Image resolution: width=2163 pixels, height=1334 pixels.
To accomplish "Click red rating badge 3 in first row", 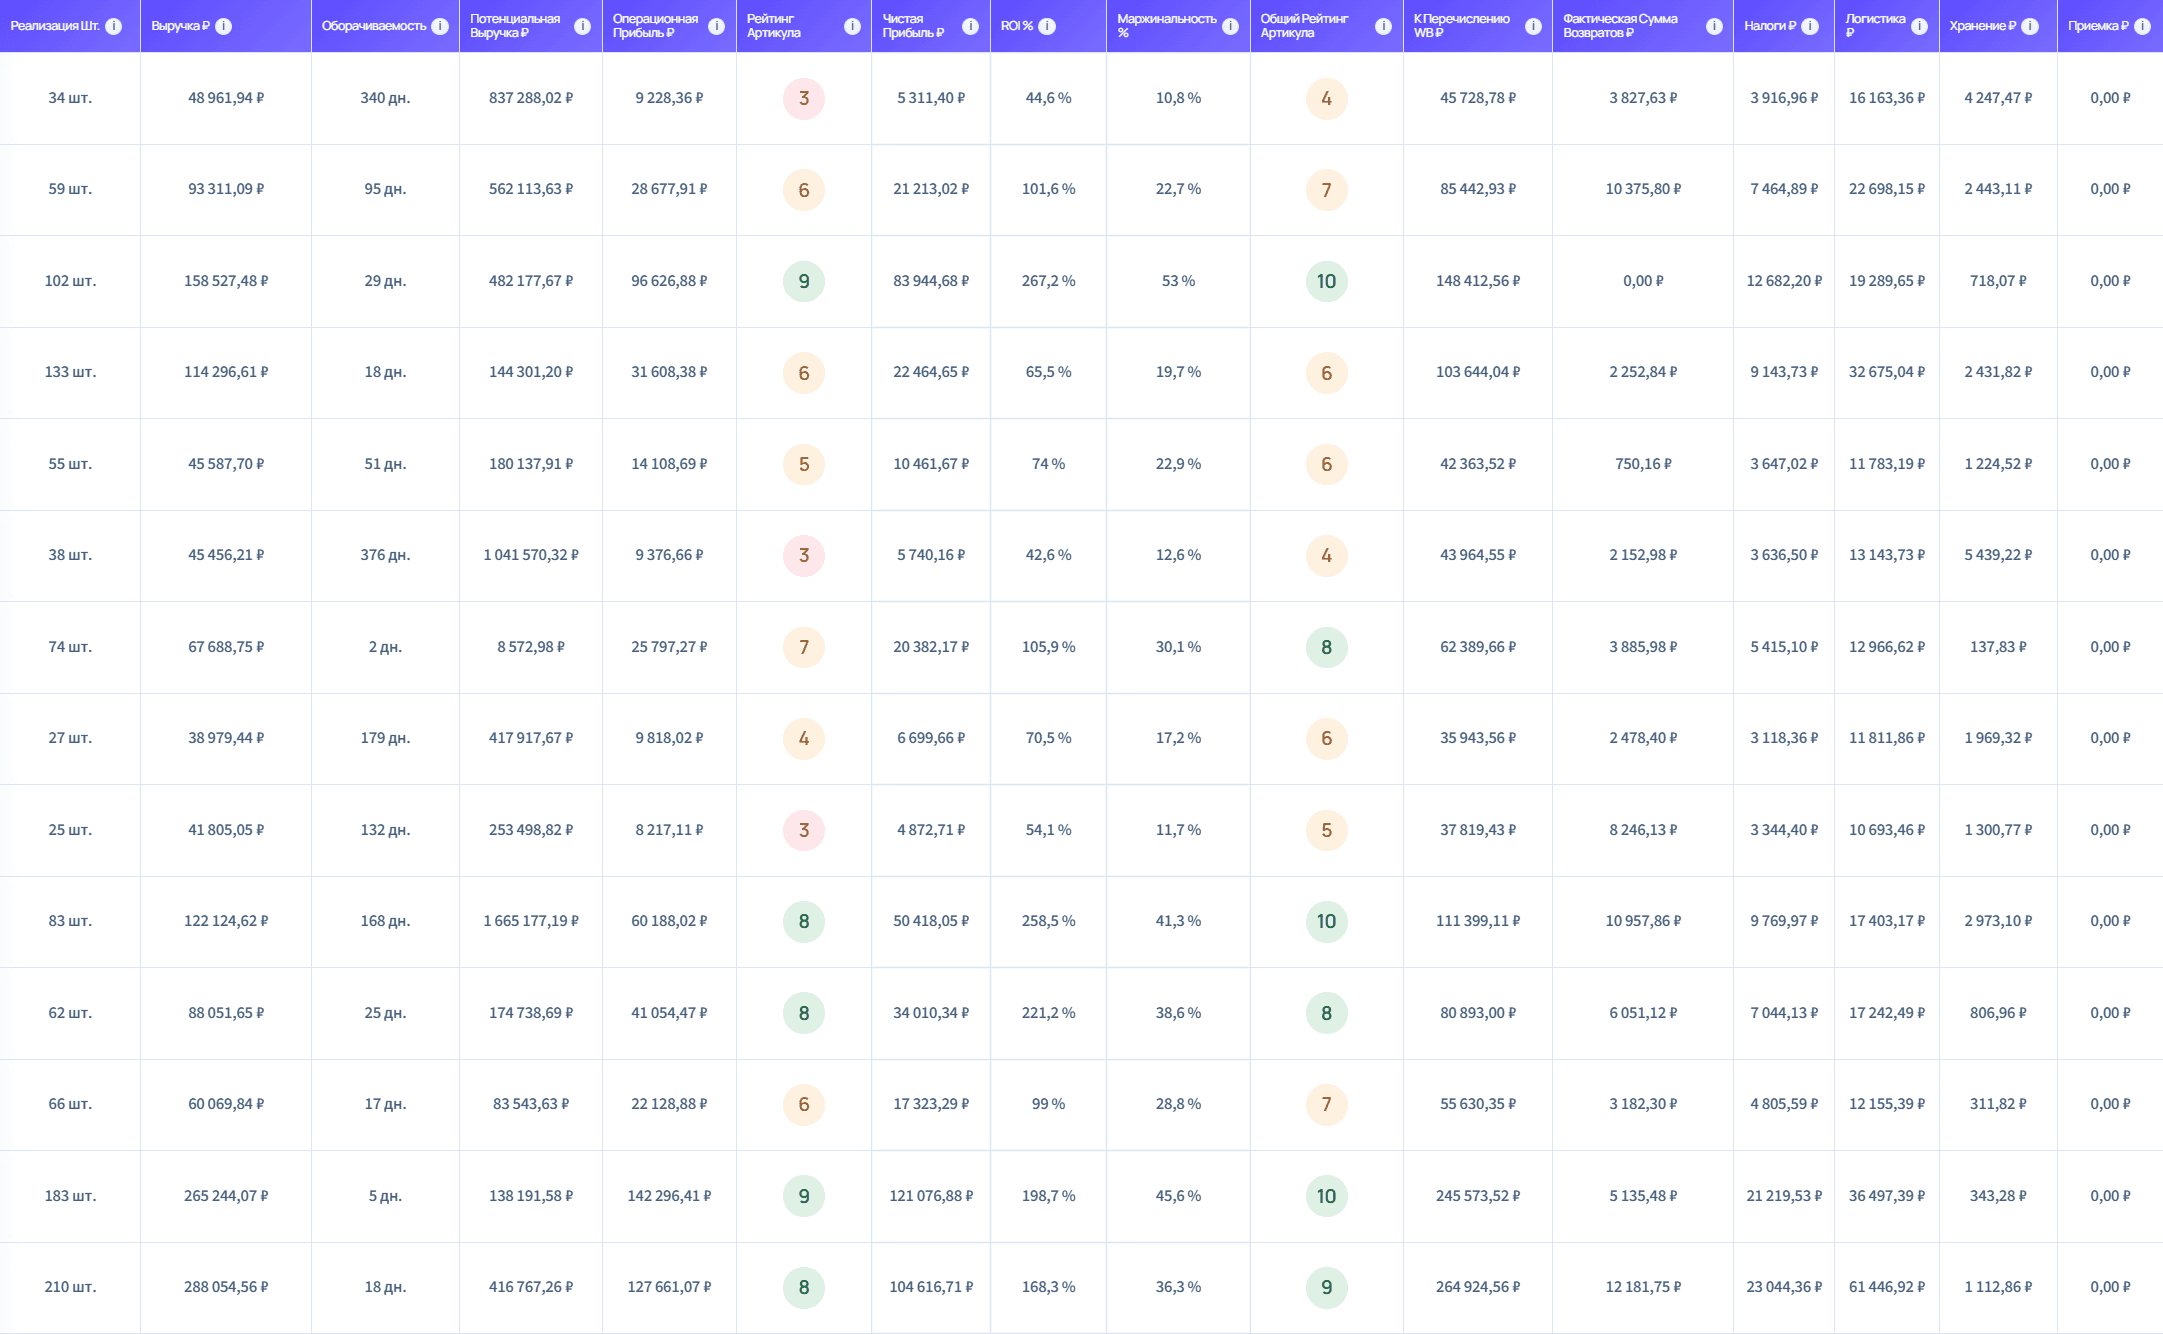I will 804,98.
